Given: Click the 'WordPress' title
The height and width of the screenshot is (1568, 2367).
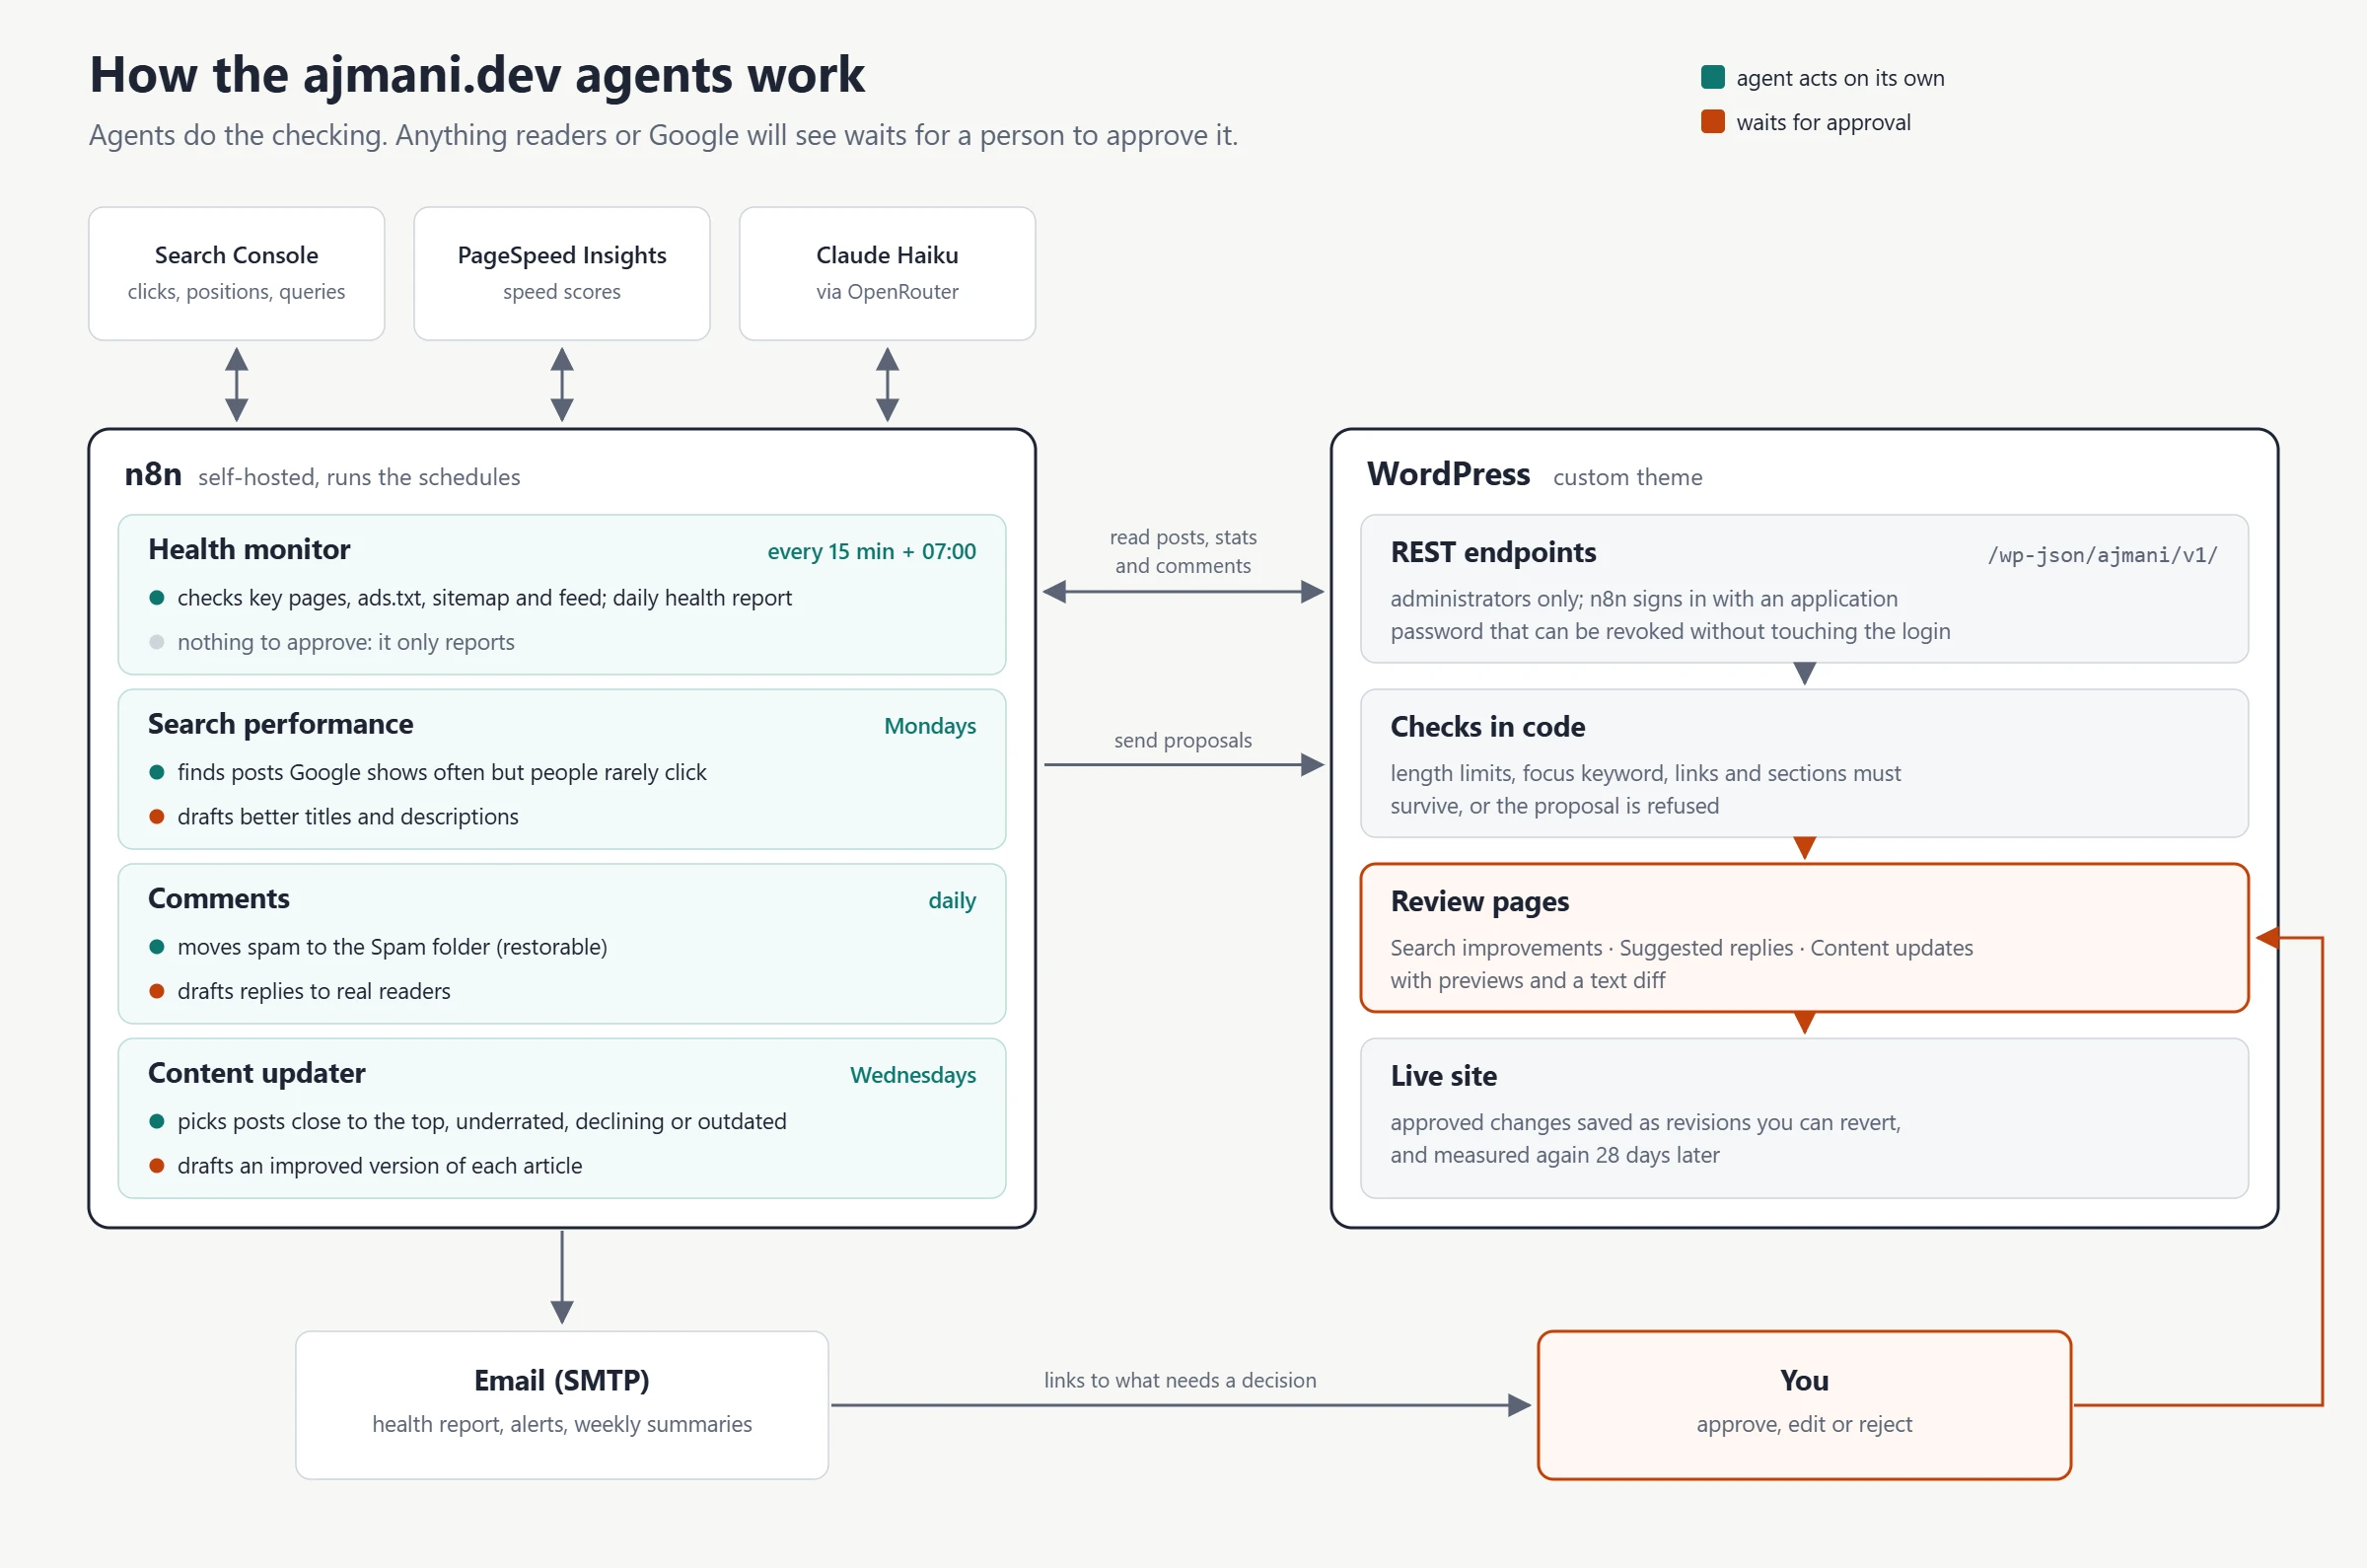Looking at the screenshot, I should point(1448,474).
